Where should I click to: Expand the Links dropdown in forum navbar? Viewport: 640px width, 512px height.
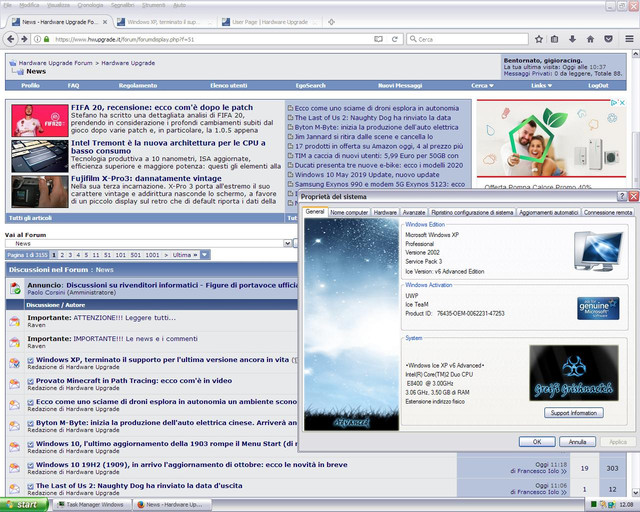[542, 85]
